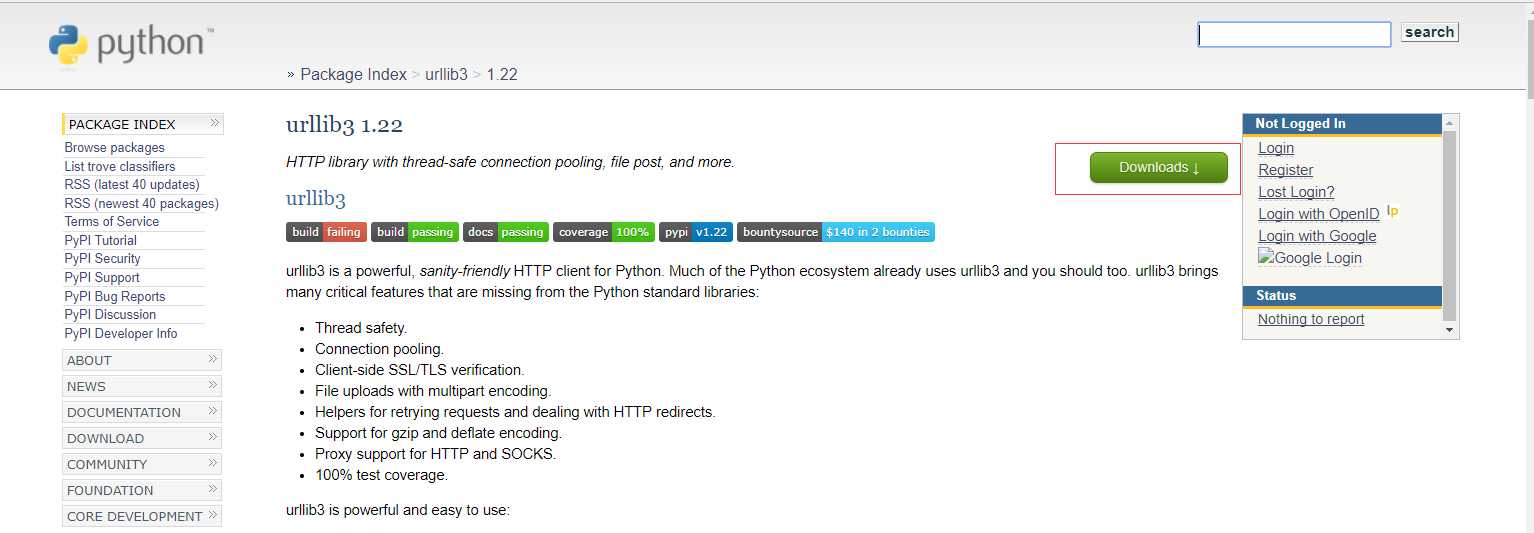Viewport: 1534px width, 533px height.
Task: Click the green Downloads button
Action: pos(1158,167)
